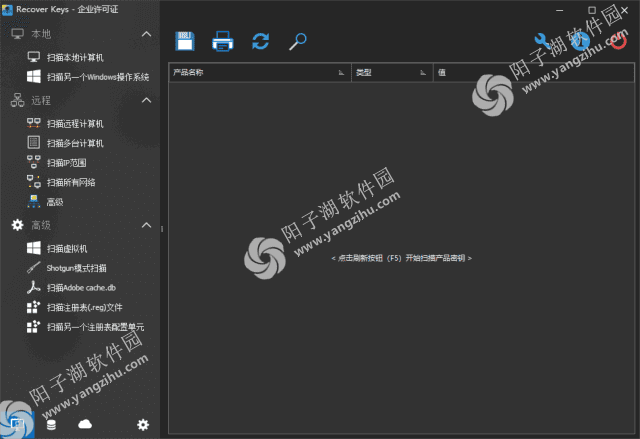Click the red power icon at top right
The width and height of the screenshot is (640, 439).
618,41
